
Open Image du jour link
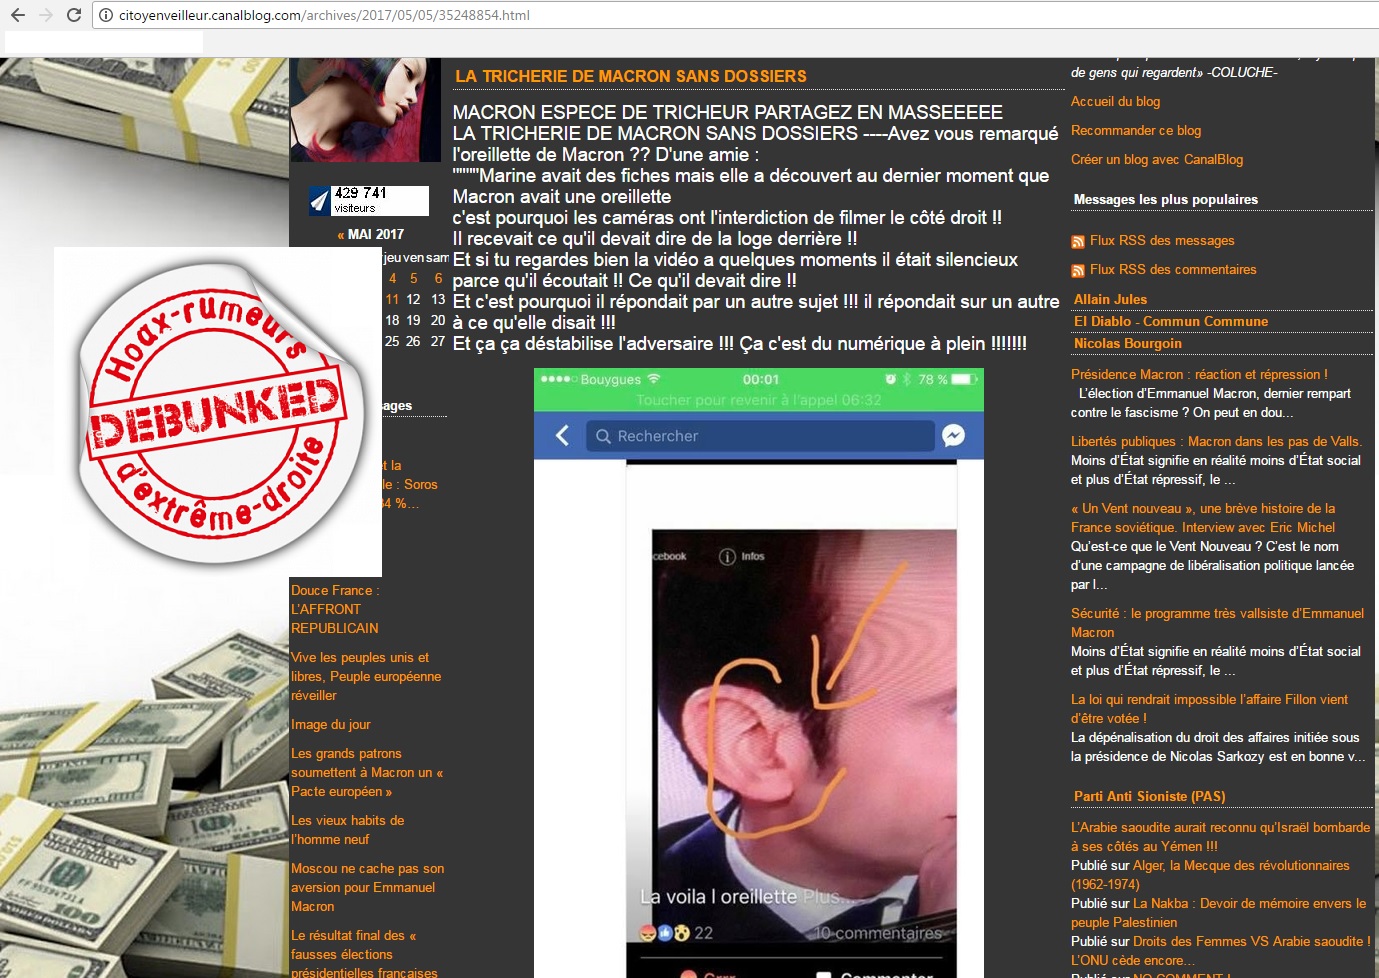click(331, 724)
